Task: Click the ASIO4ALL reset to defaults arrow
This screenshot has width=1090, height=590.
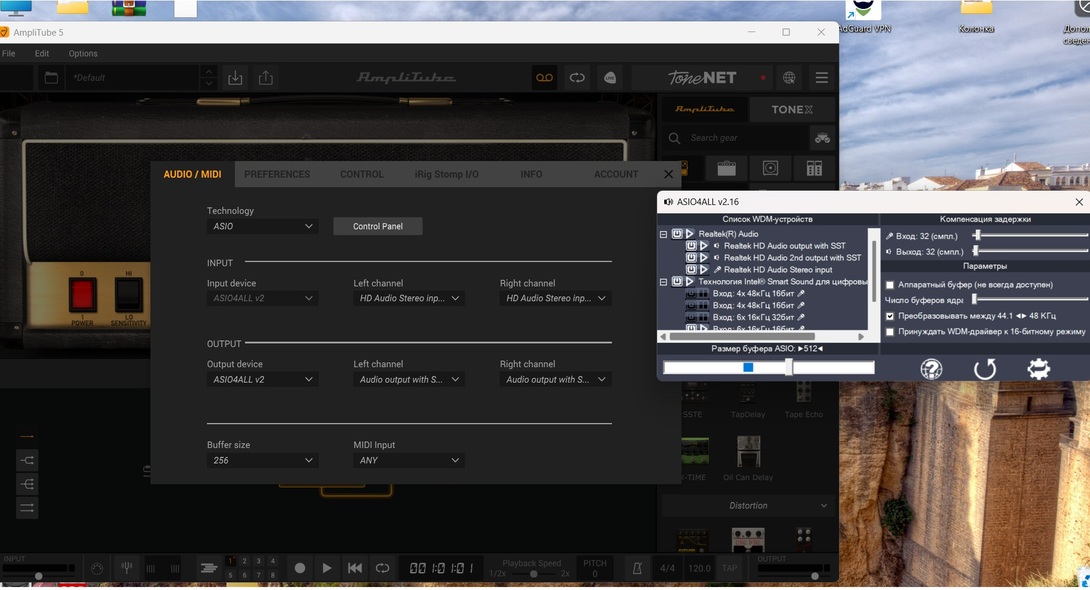Action: pyautogui.click(x=985, y=368)
